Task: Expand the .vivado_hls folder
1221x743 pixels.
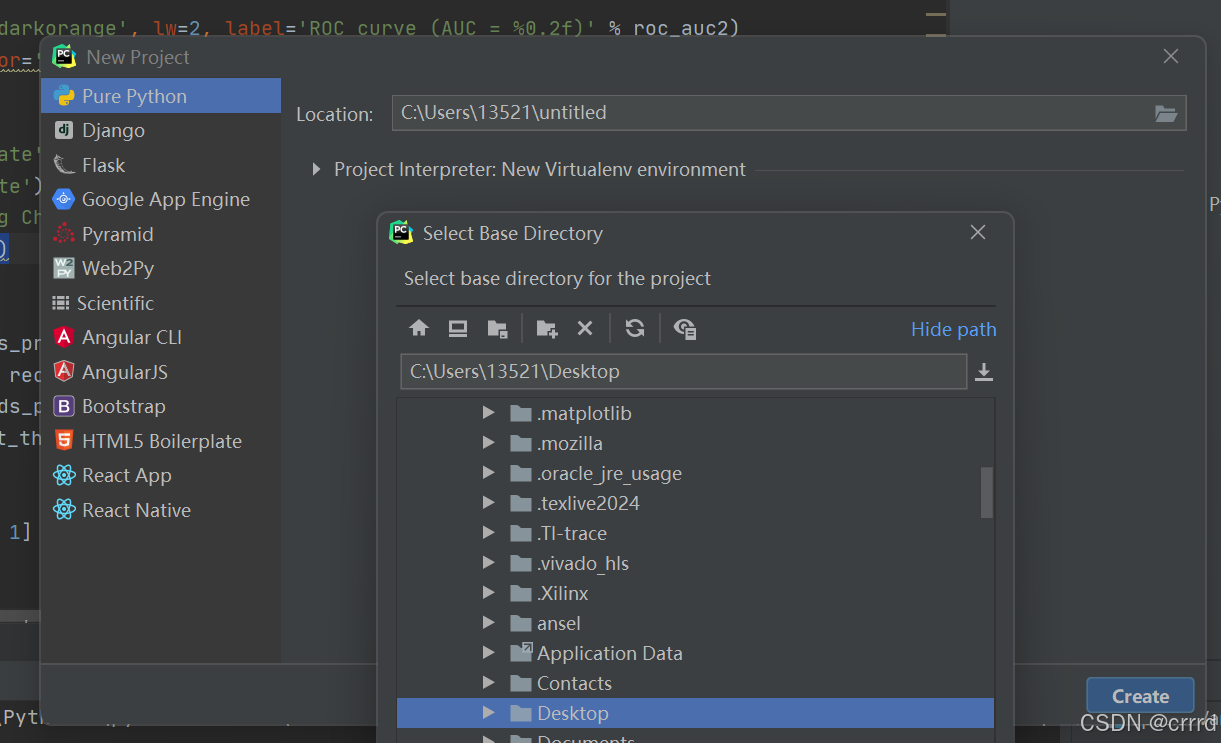Action: coord(489,563)
